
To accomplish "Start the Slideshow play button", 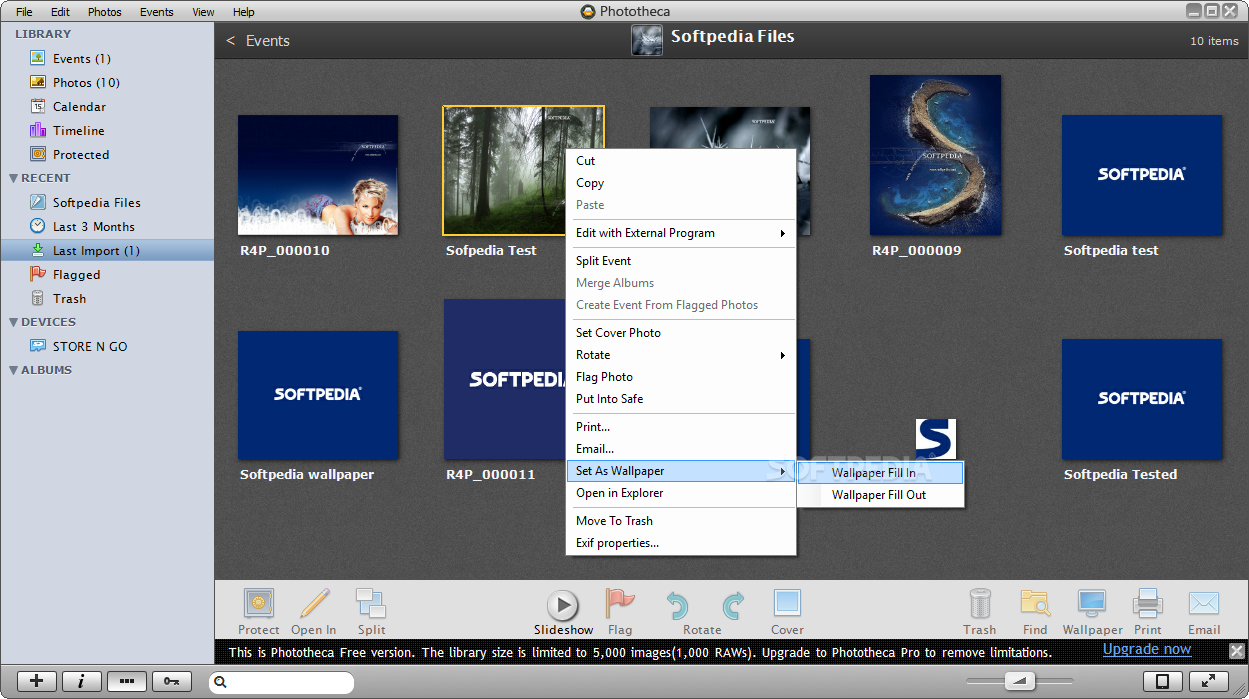I will (563, 605).
